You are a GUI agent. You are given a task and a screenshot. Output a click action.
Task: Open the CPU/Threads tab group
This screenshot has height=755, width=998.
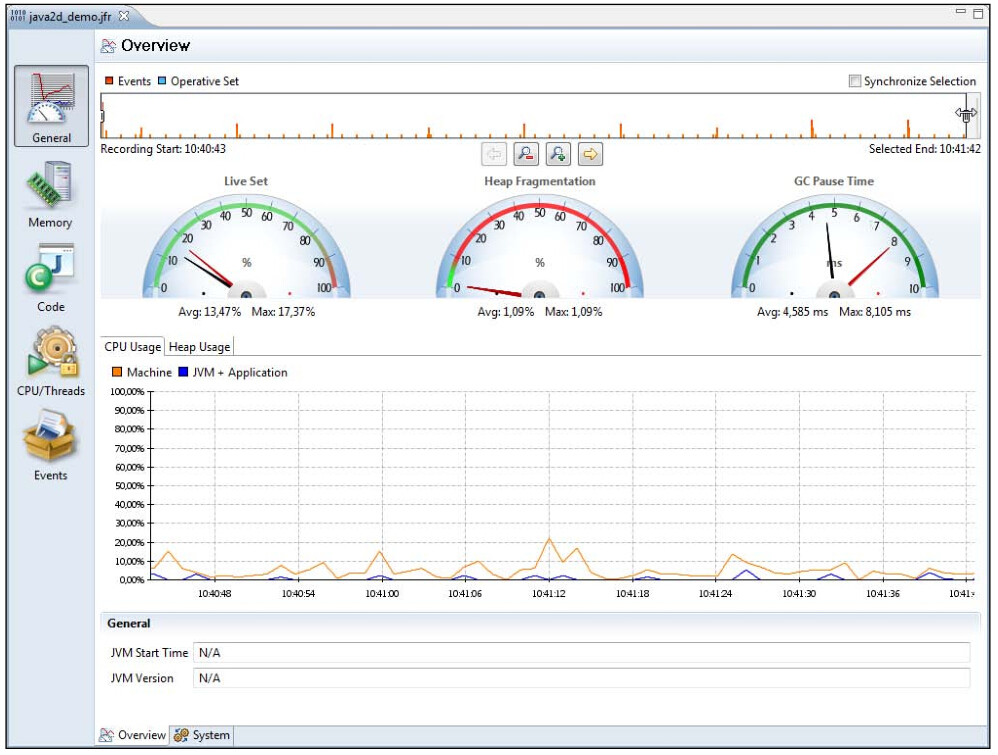click(50, 357)
